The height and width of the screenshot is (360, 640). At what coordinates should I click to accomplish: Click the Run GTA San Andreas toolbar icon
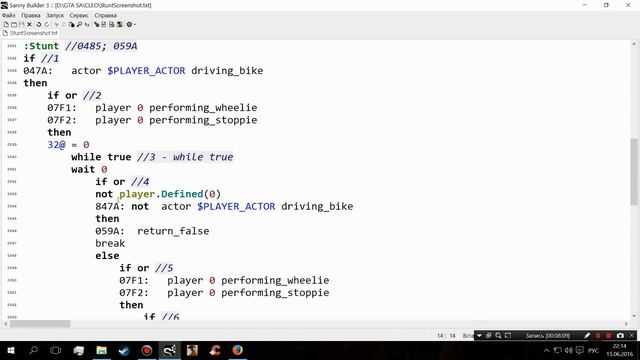pos(120,24)
